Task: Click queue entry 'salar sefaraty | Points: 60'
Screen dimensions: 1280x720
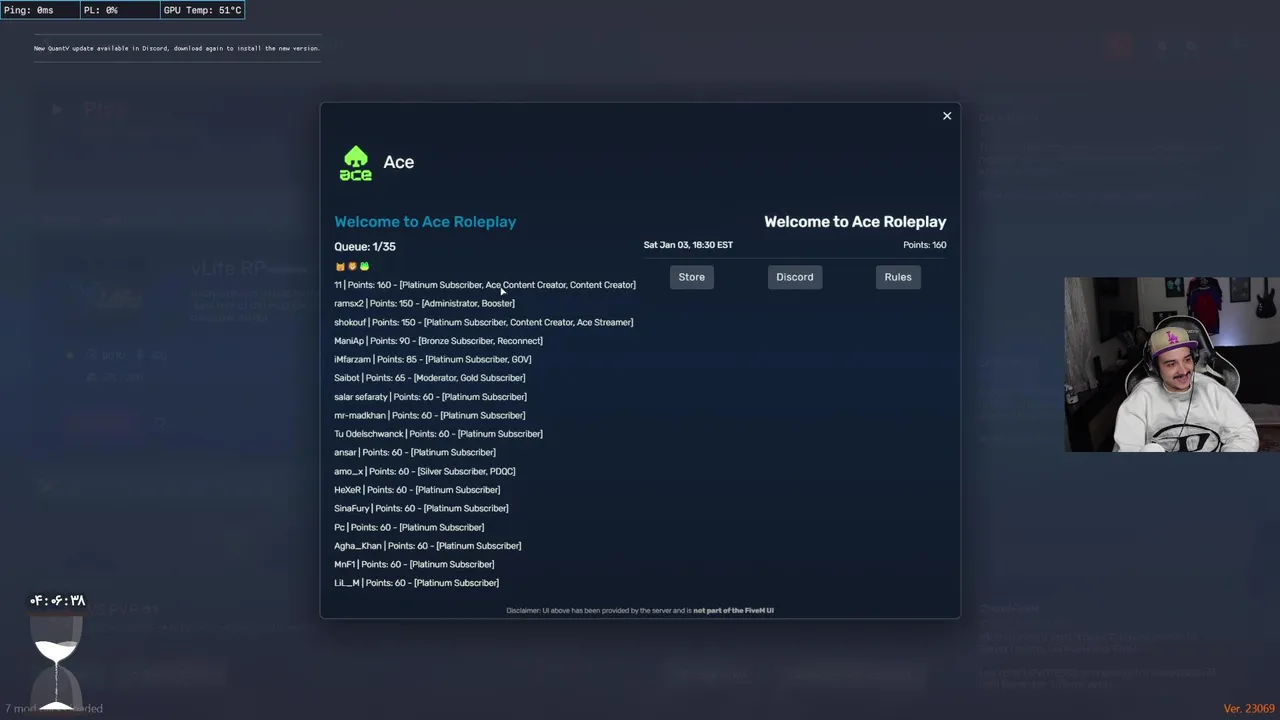Action: click(x=430, y=397)
